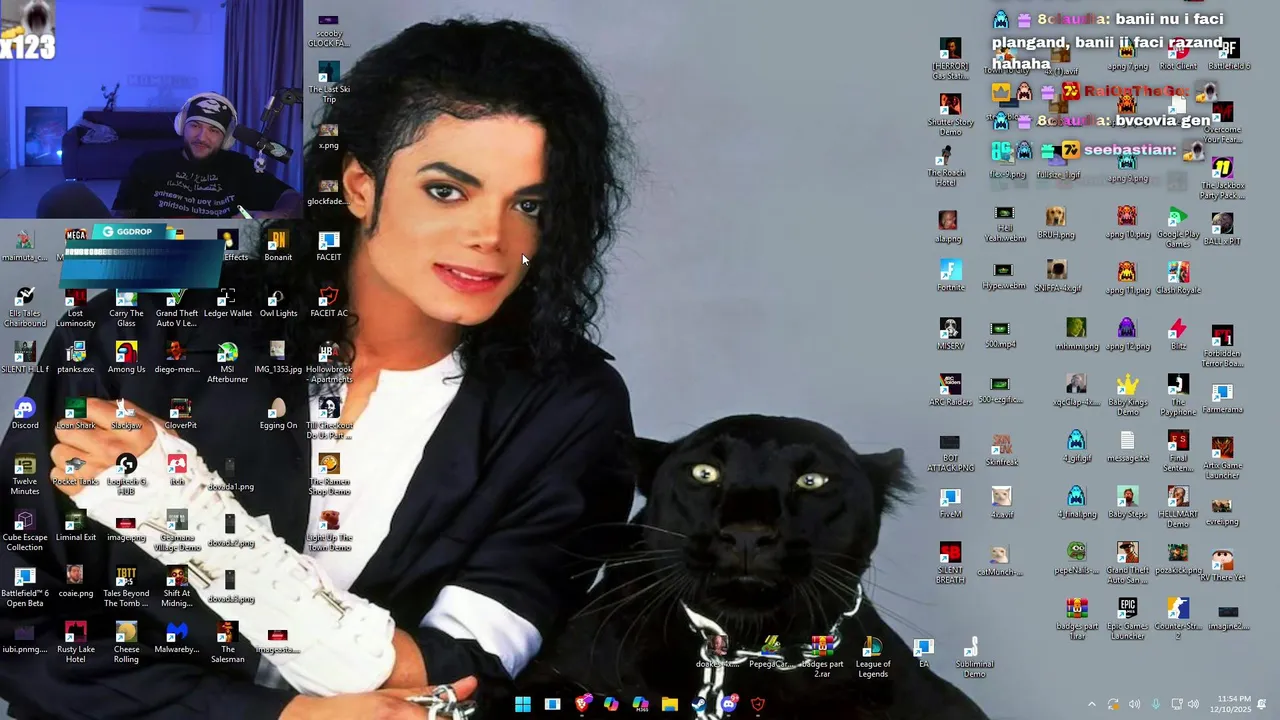Select The Roach Hotel icon

coord(945,166)
